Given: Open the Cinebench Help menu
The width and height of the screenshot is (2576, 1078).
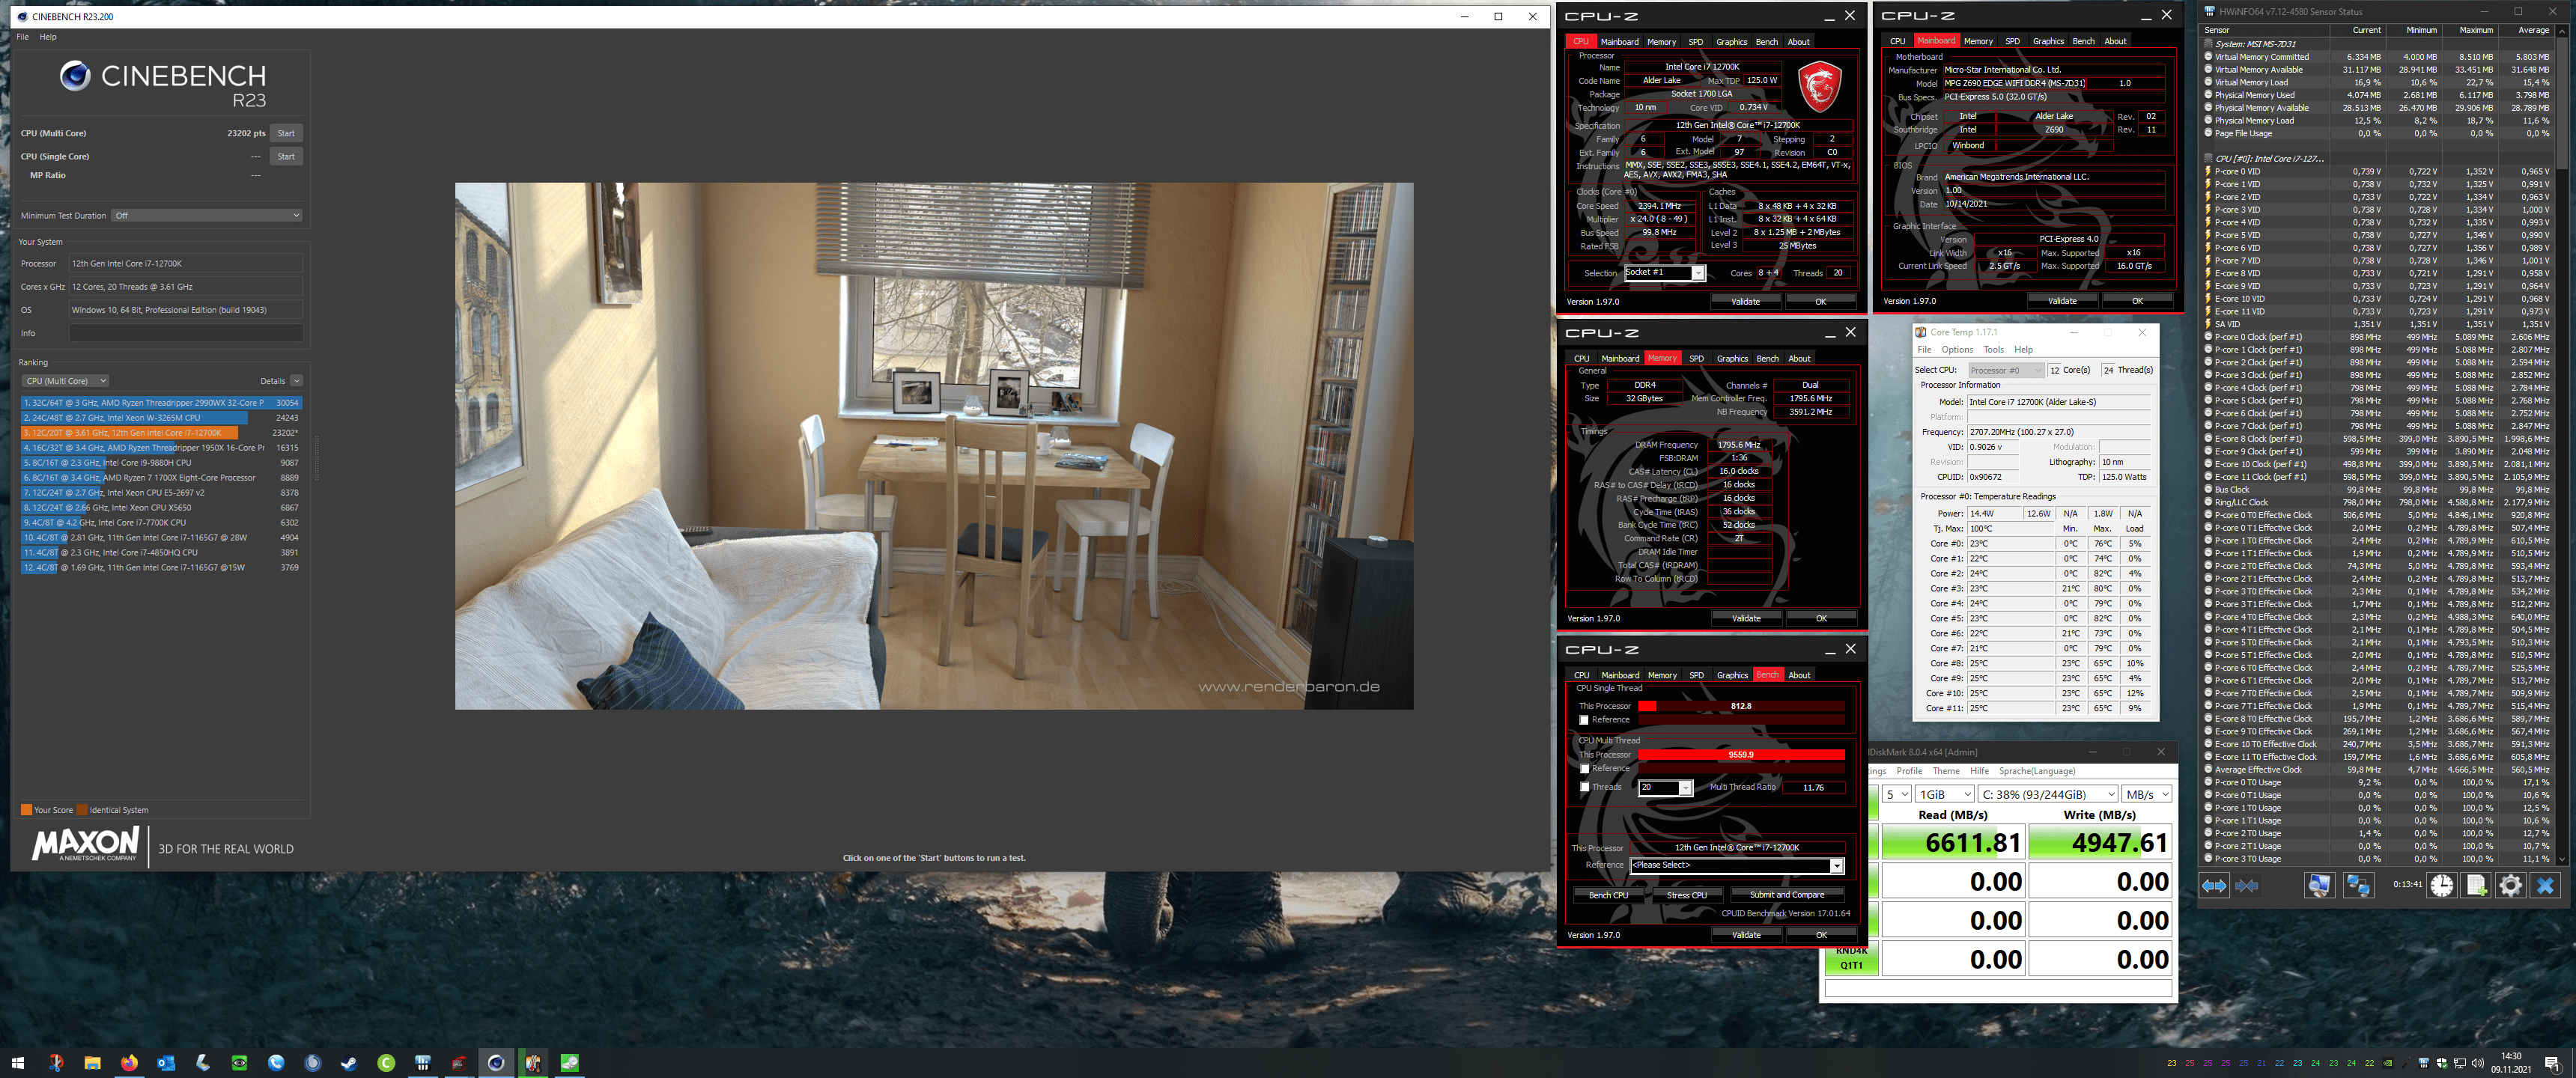Looking at the screenshot, I should (x=48, y=37).
